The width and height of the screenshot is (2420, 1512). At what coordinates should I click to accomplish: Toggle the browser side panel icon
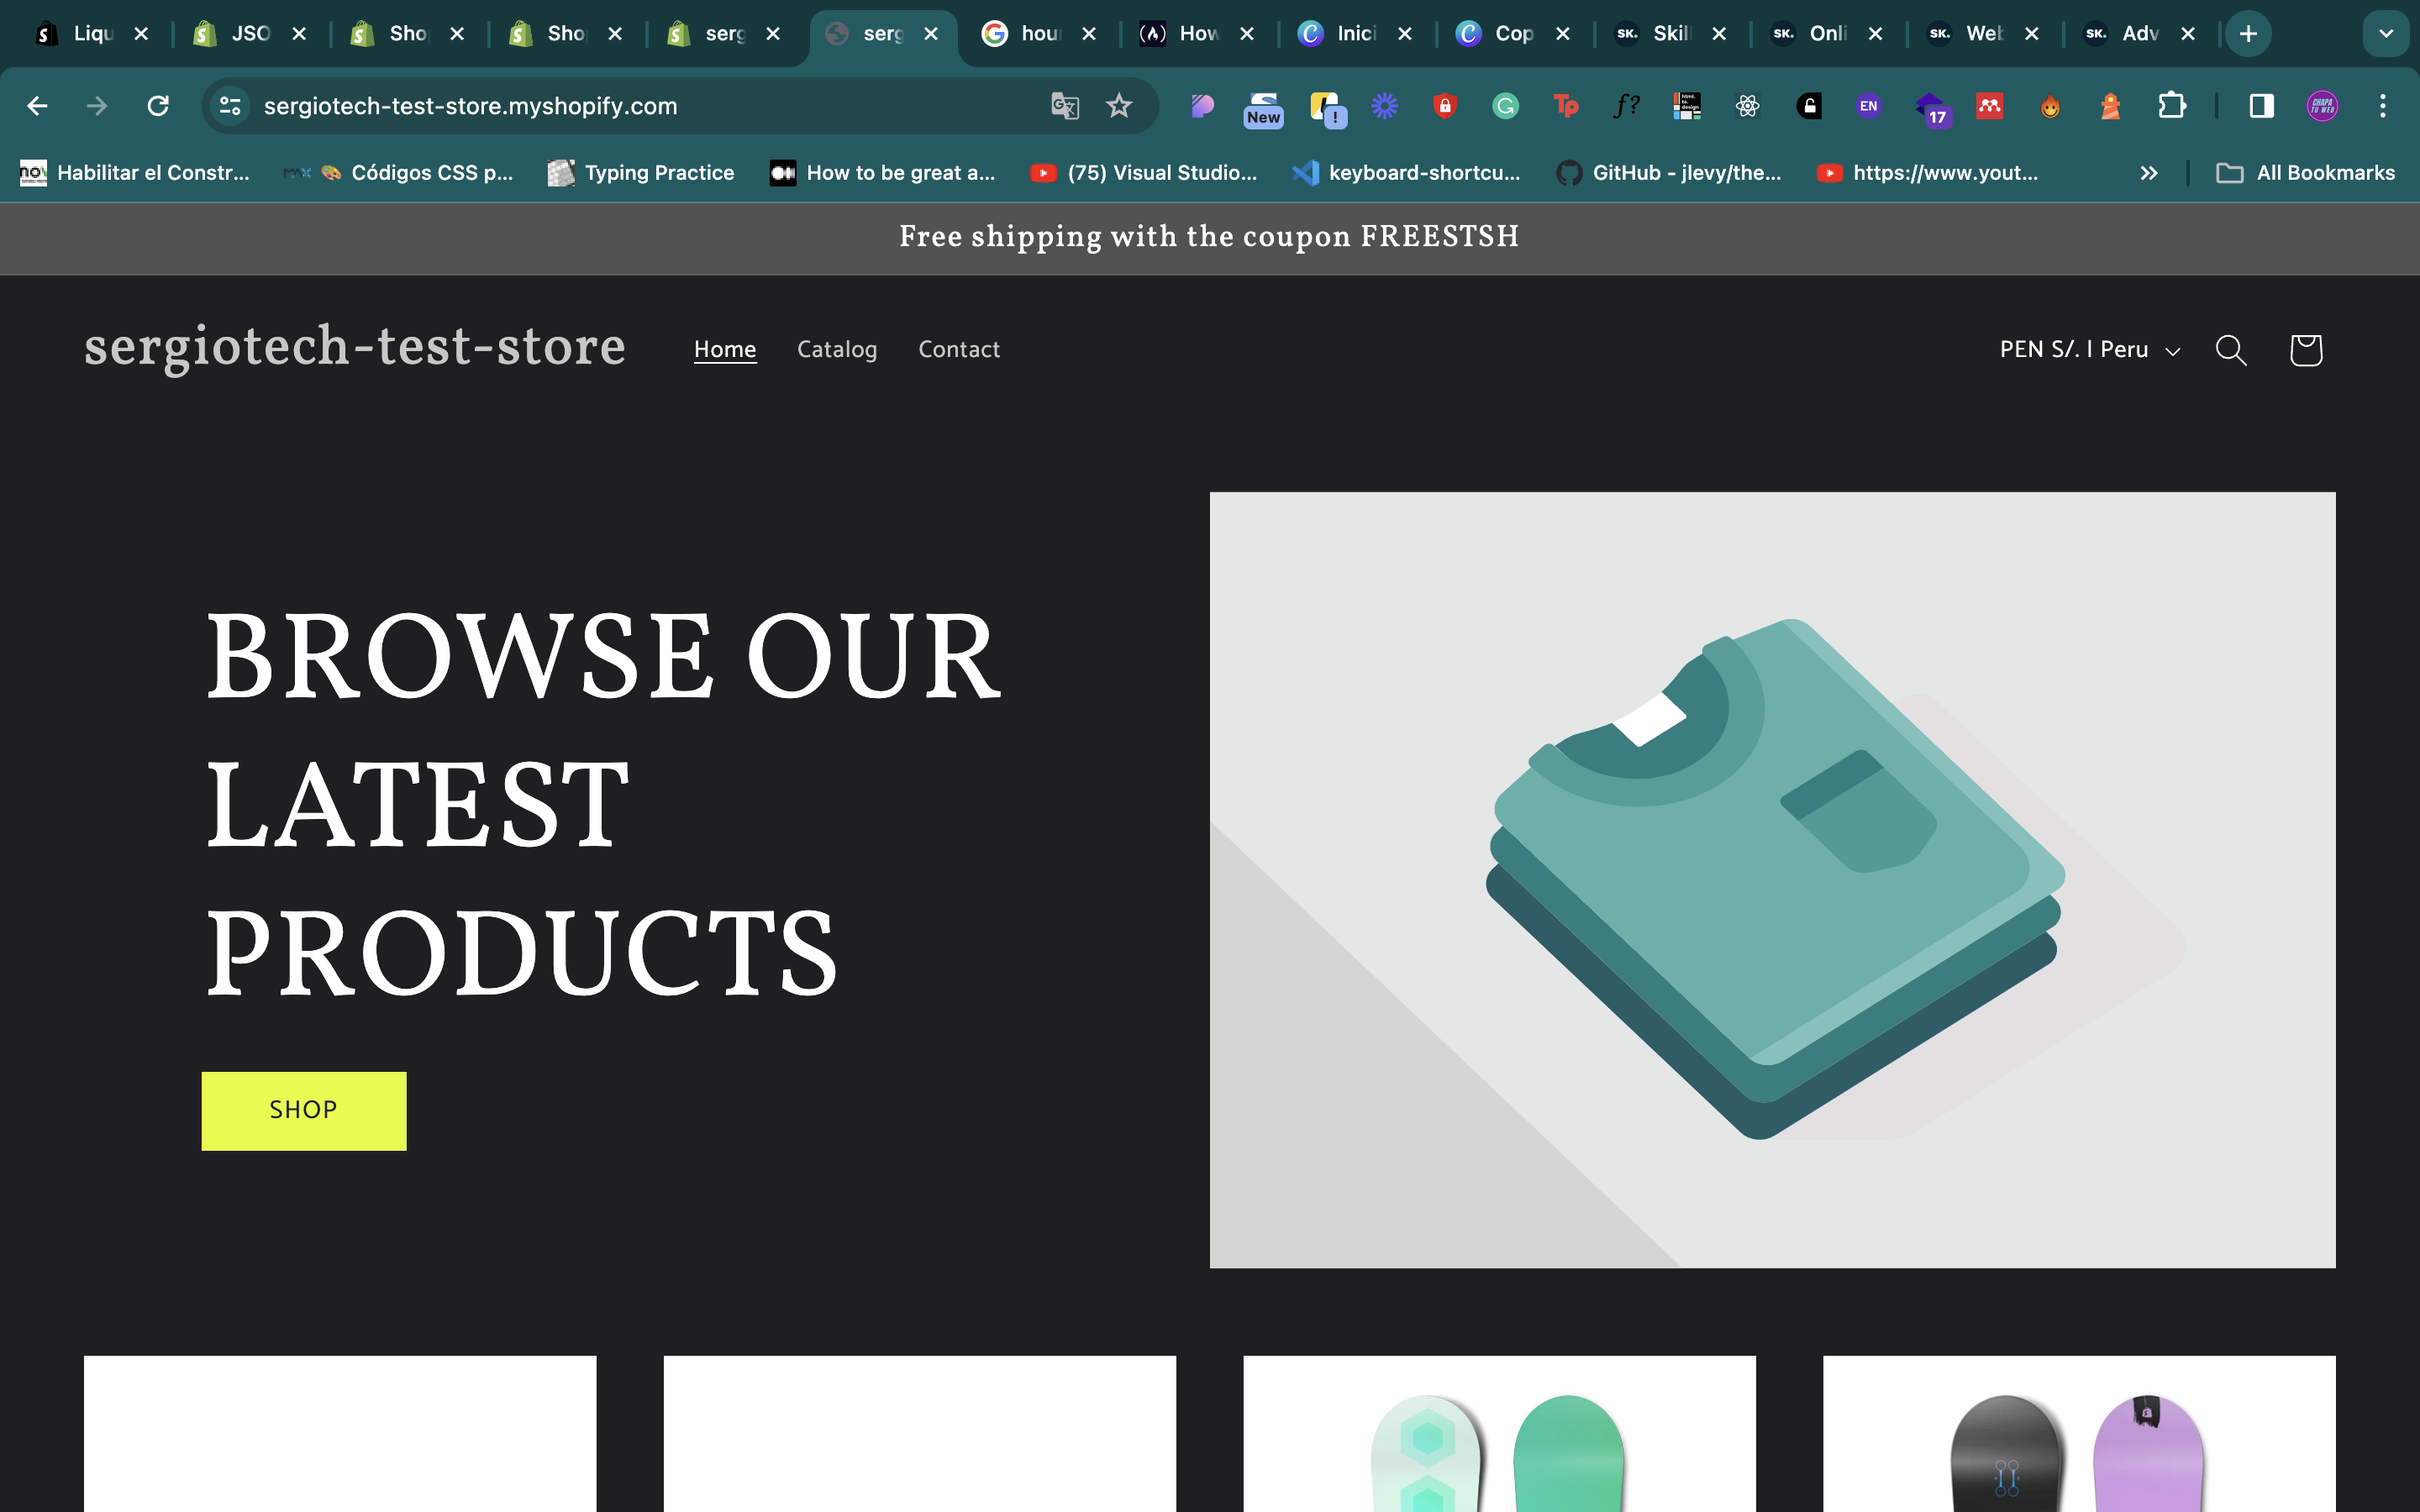point(2262,106)
